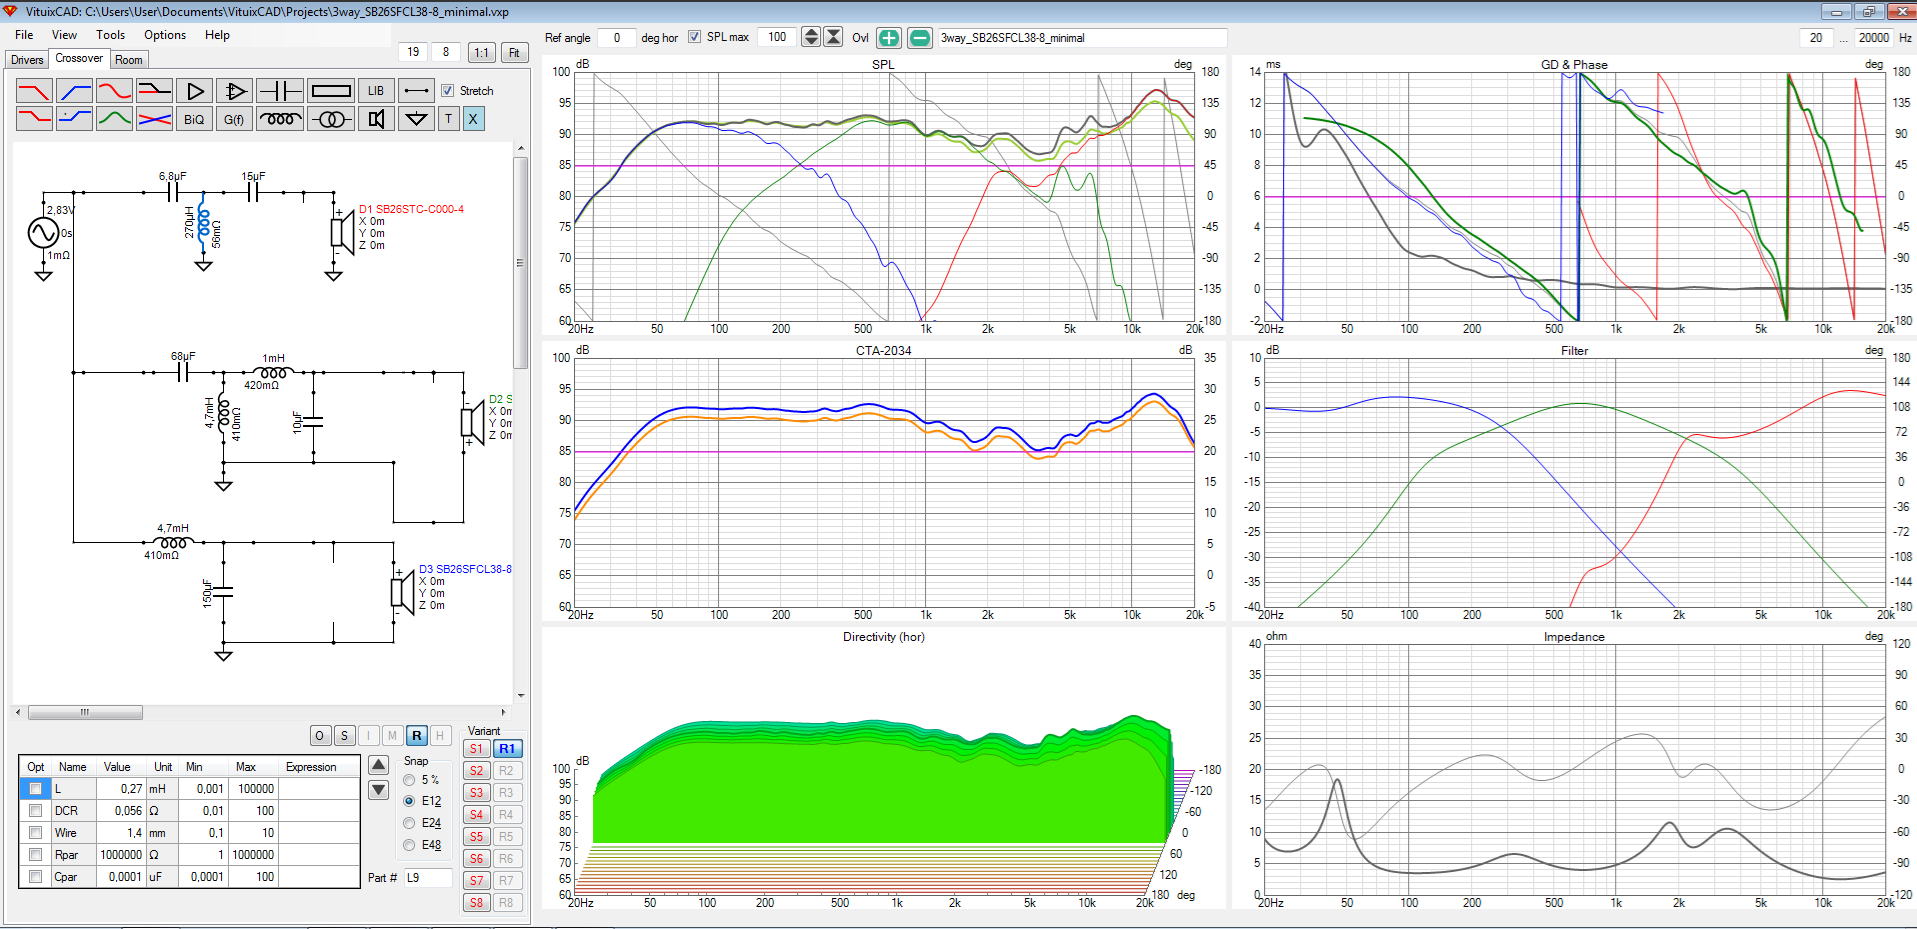
Task: Add green peak band-pass filter block
Action: tap(114, 119)
